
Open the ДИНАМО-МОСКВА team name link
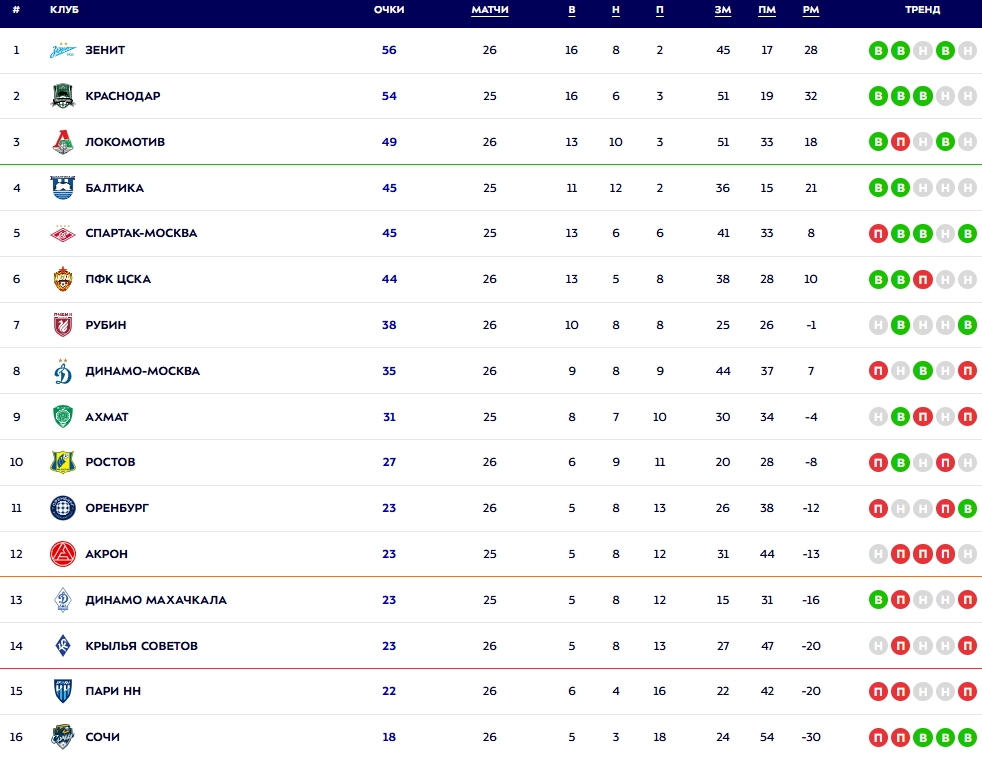(x=142, y=371)
